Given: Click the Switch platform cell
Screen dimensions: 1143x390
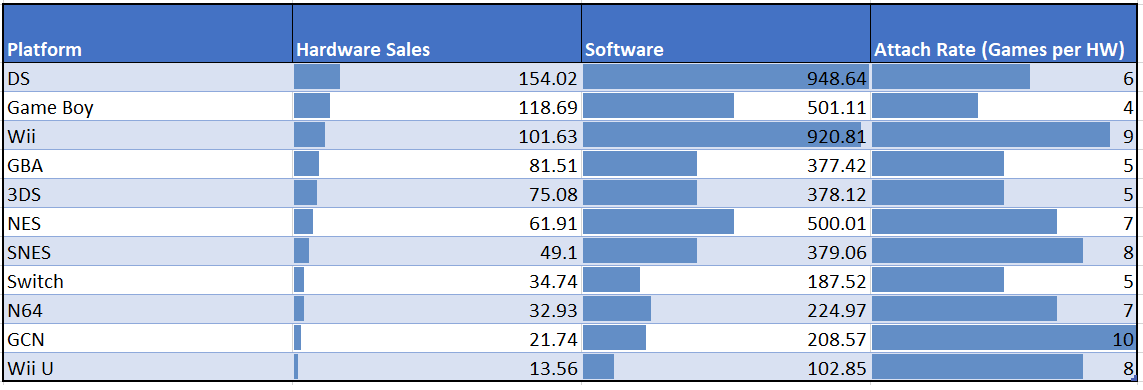Looking at the screenshot, I should [x=147, y=281].
